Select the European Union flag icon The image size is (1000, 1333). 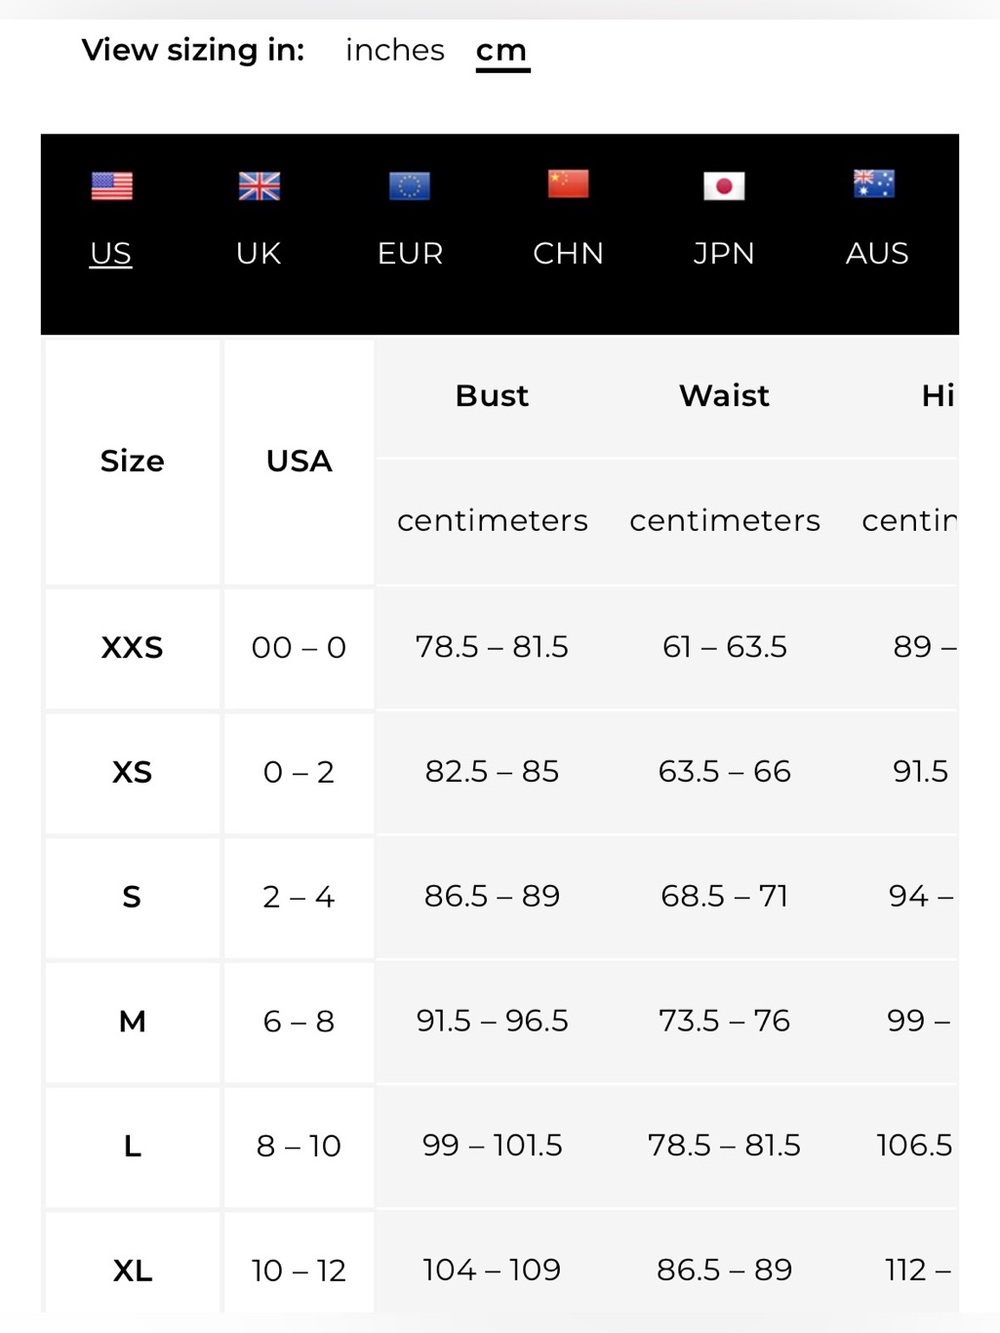point(409,186)
